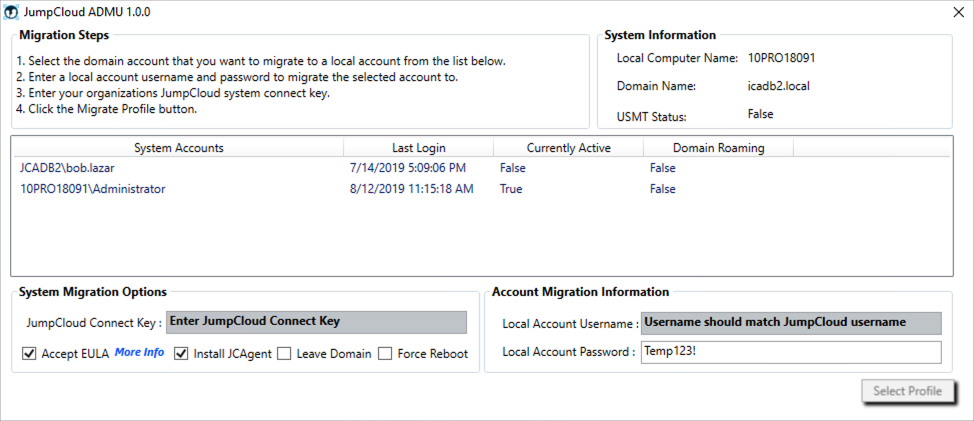
Task: Click the Currently Active column header
Action: pos(568,148)
